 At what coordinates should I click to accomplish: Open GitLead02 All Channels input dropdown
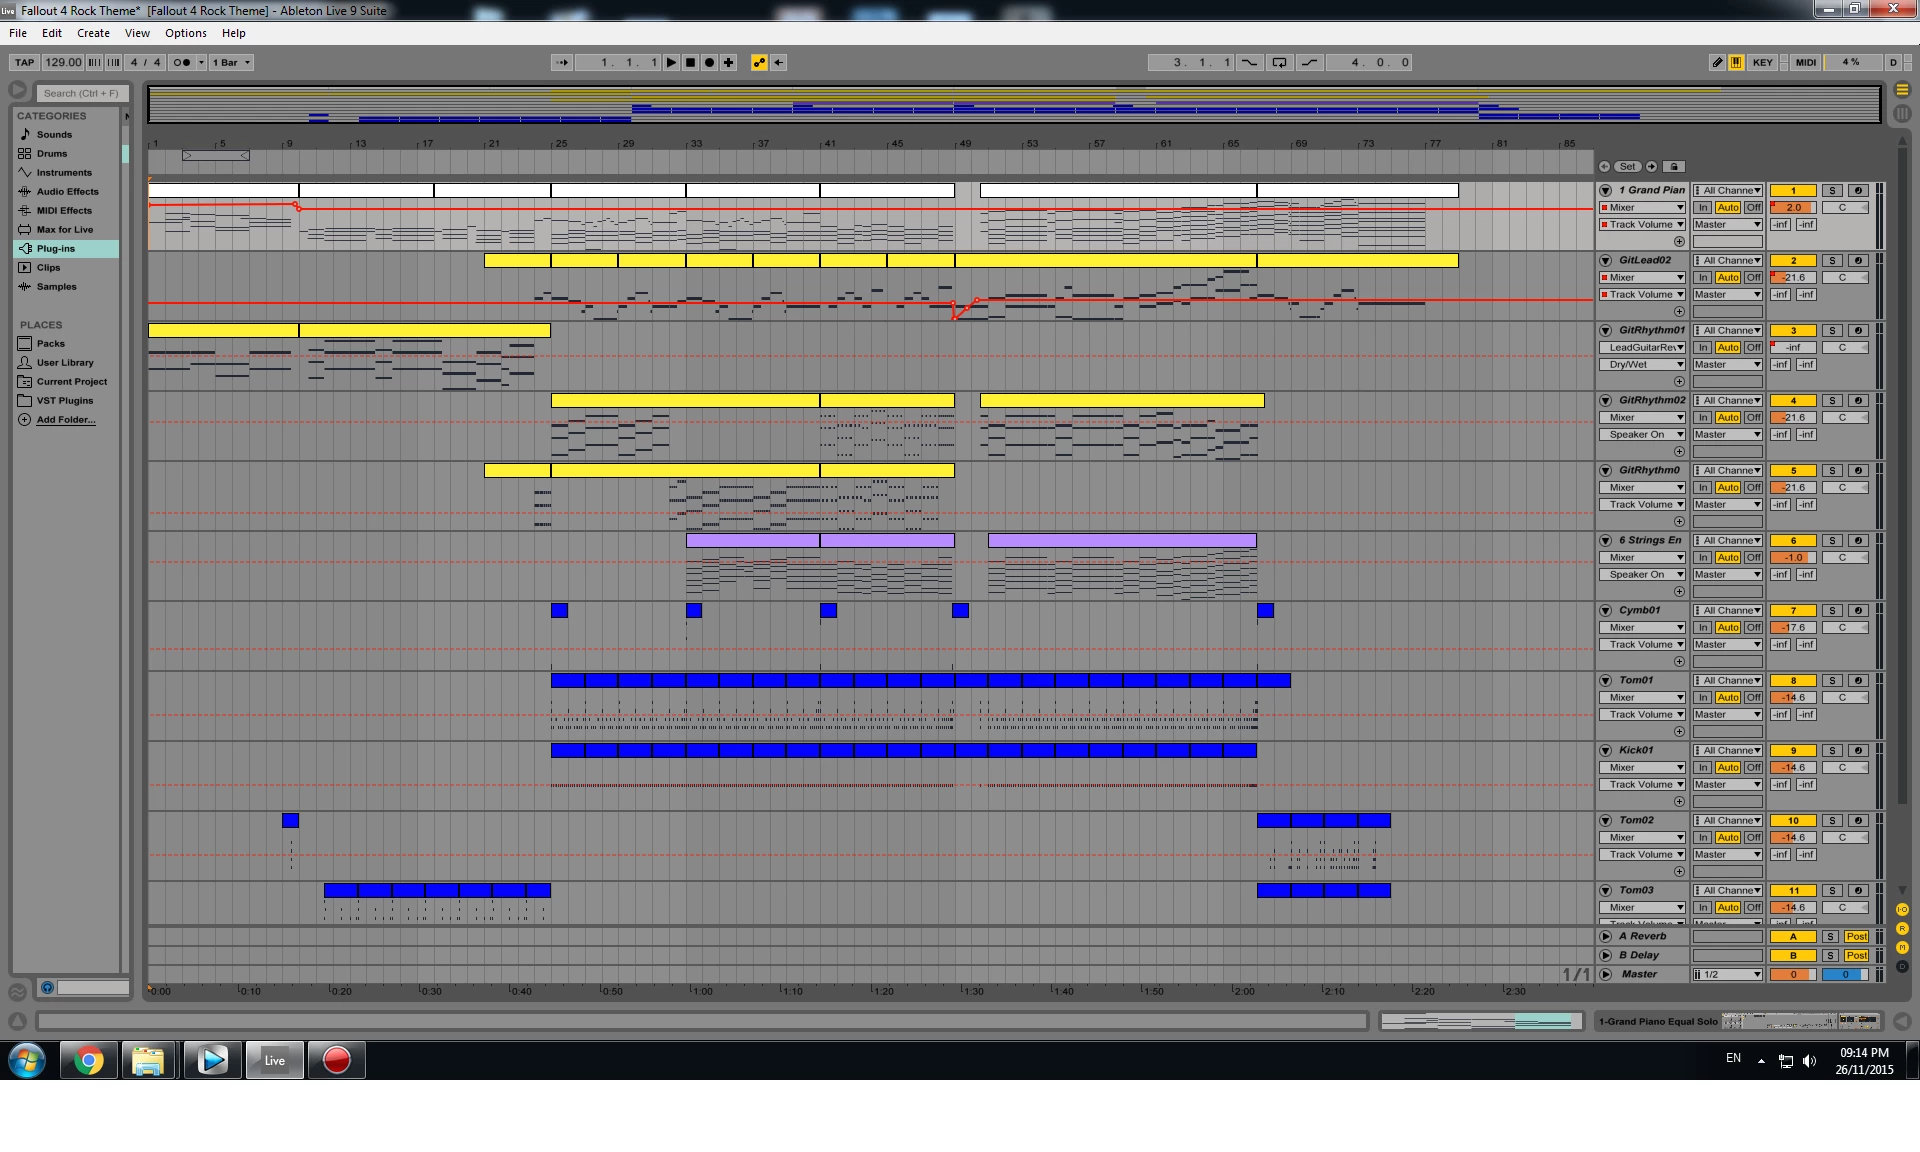pyautogui.click(x=1728, y=260)
